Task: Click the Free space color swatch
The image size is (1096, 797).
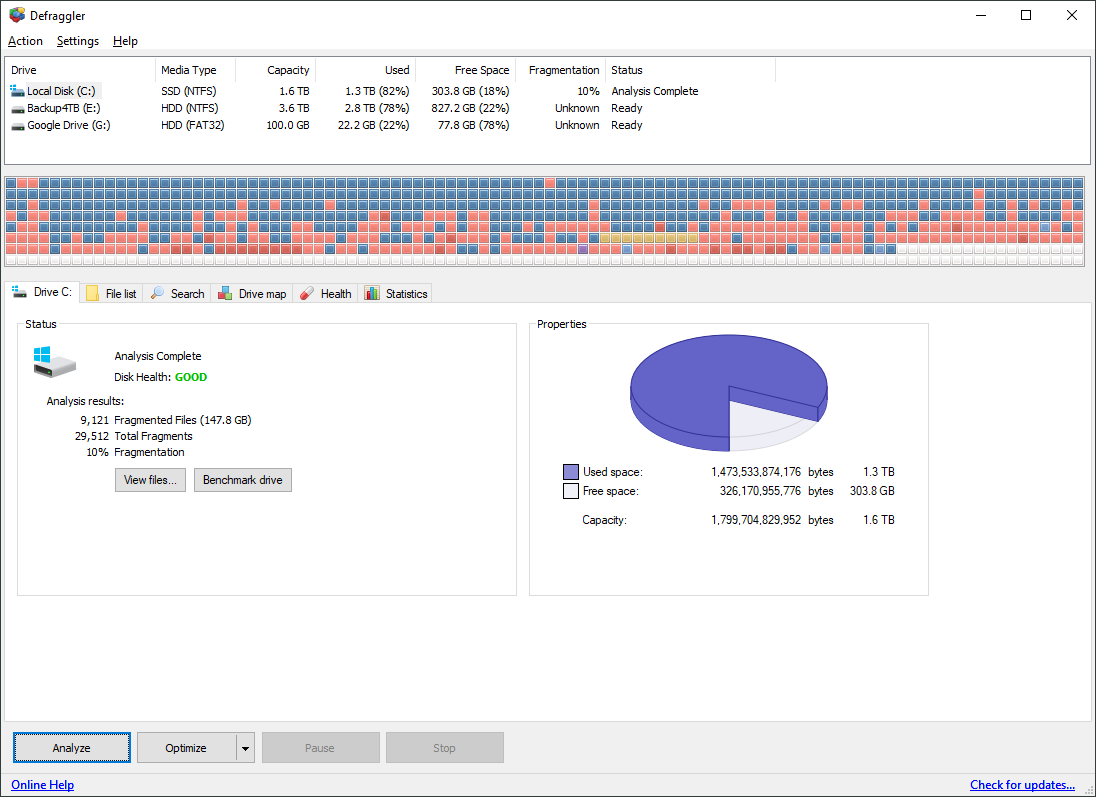Action: [x=570, y=491]
